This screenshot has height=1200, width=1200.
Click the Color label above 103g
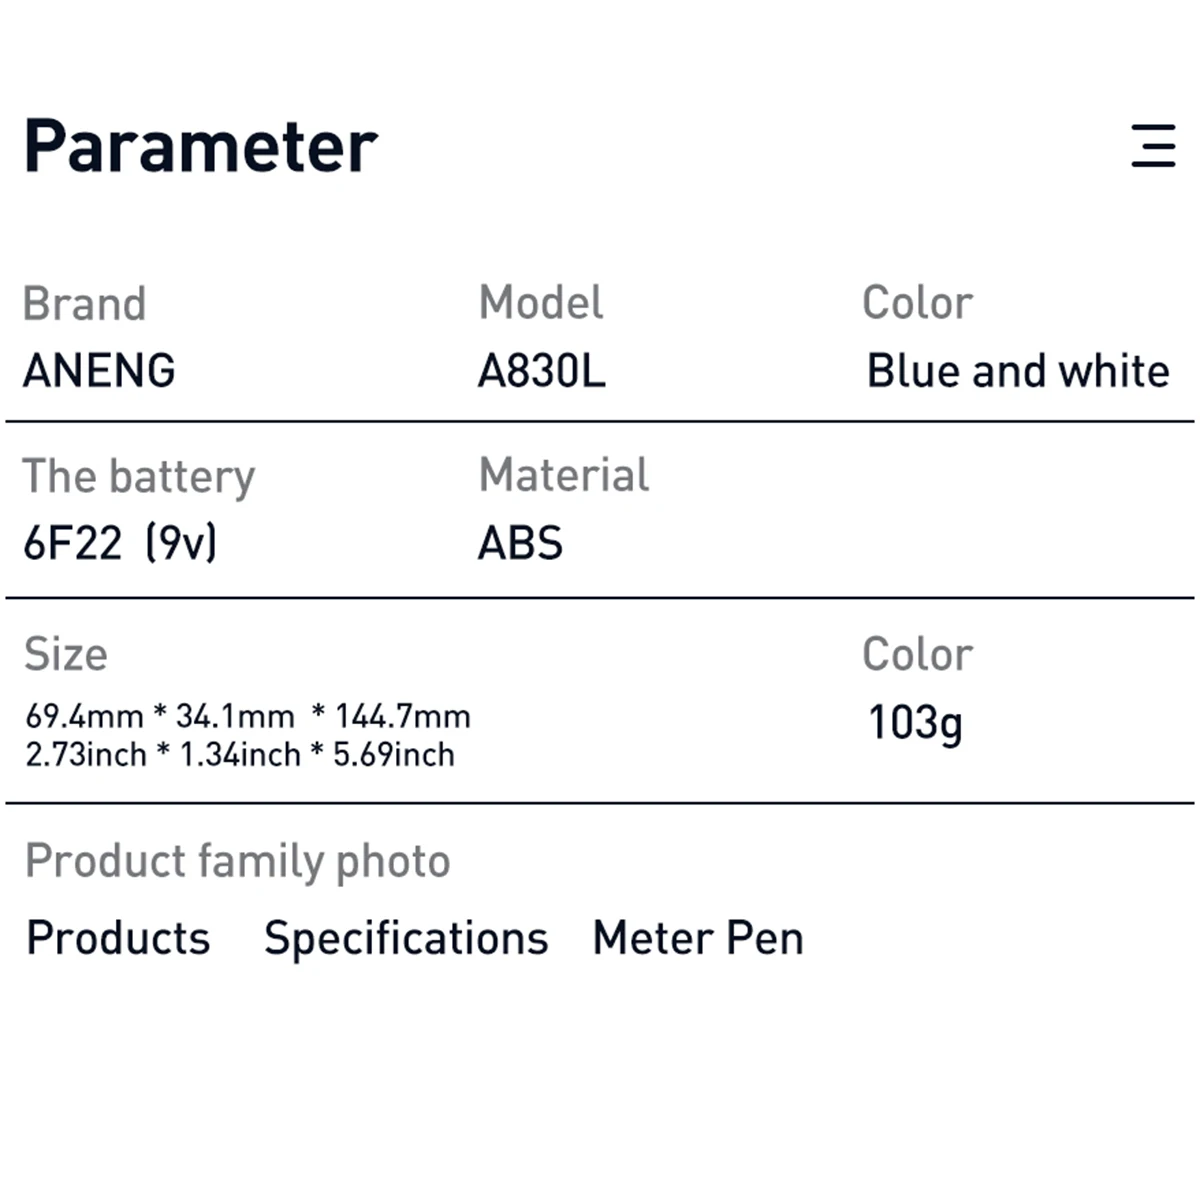(x=917, y=654)
